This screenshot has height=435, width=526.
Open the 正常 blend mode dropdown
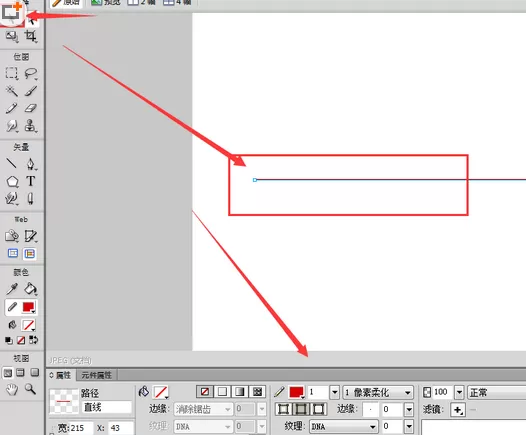coord(497,392)
